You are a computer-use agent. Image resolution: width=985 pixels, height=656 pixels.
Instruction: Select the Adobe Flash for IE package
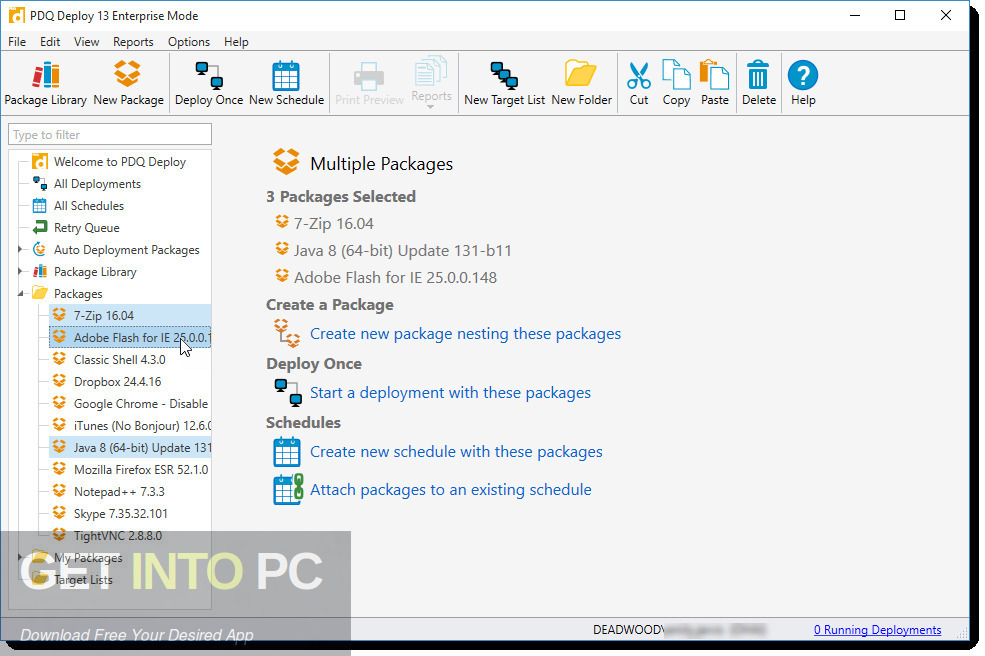pyautogui.click(x=130, y=337)
